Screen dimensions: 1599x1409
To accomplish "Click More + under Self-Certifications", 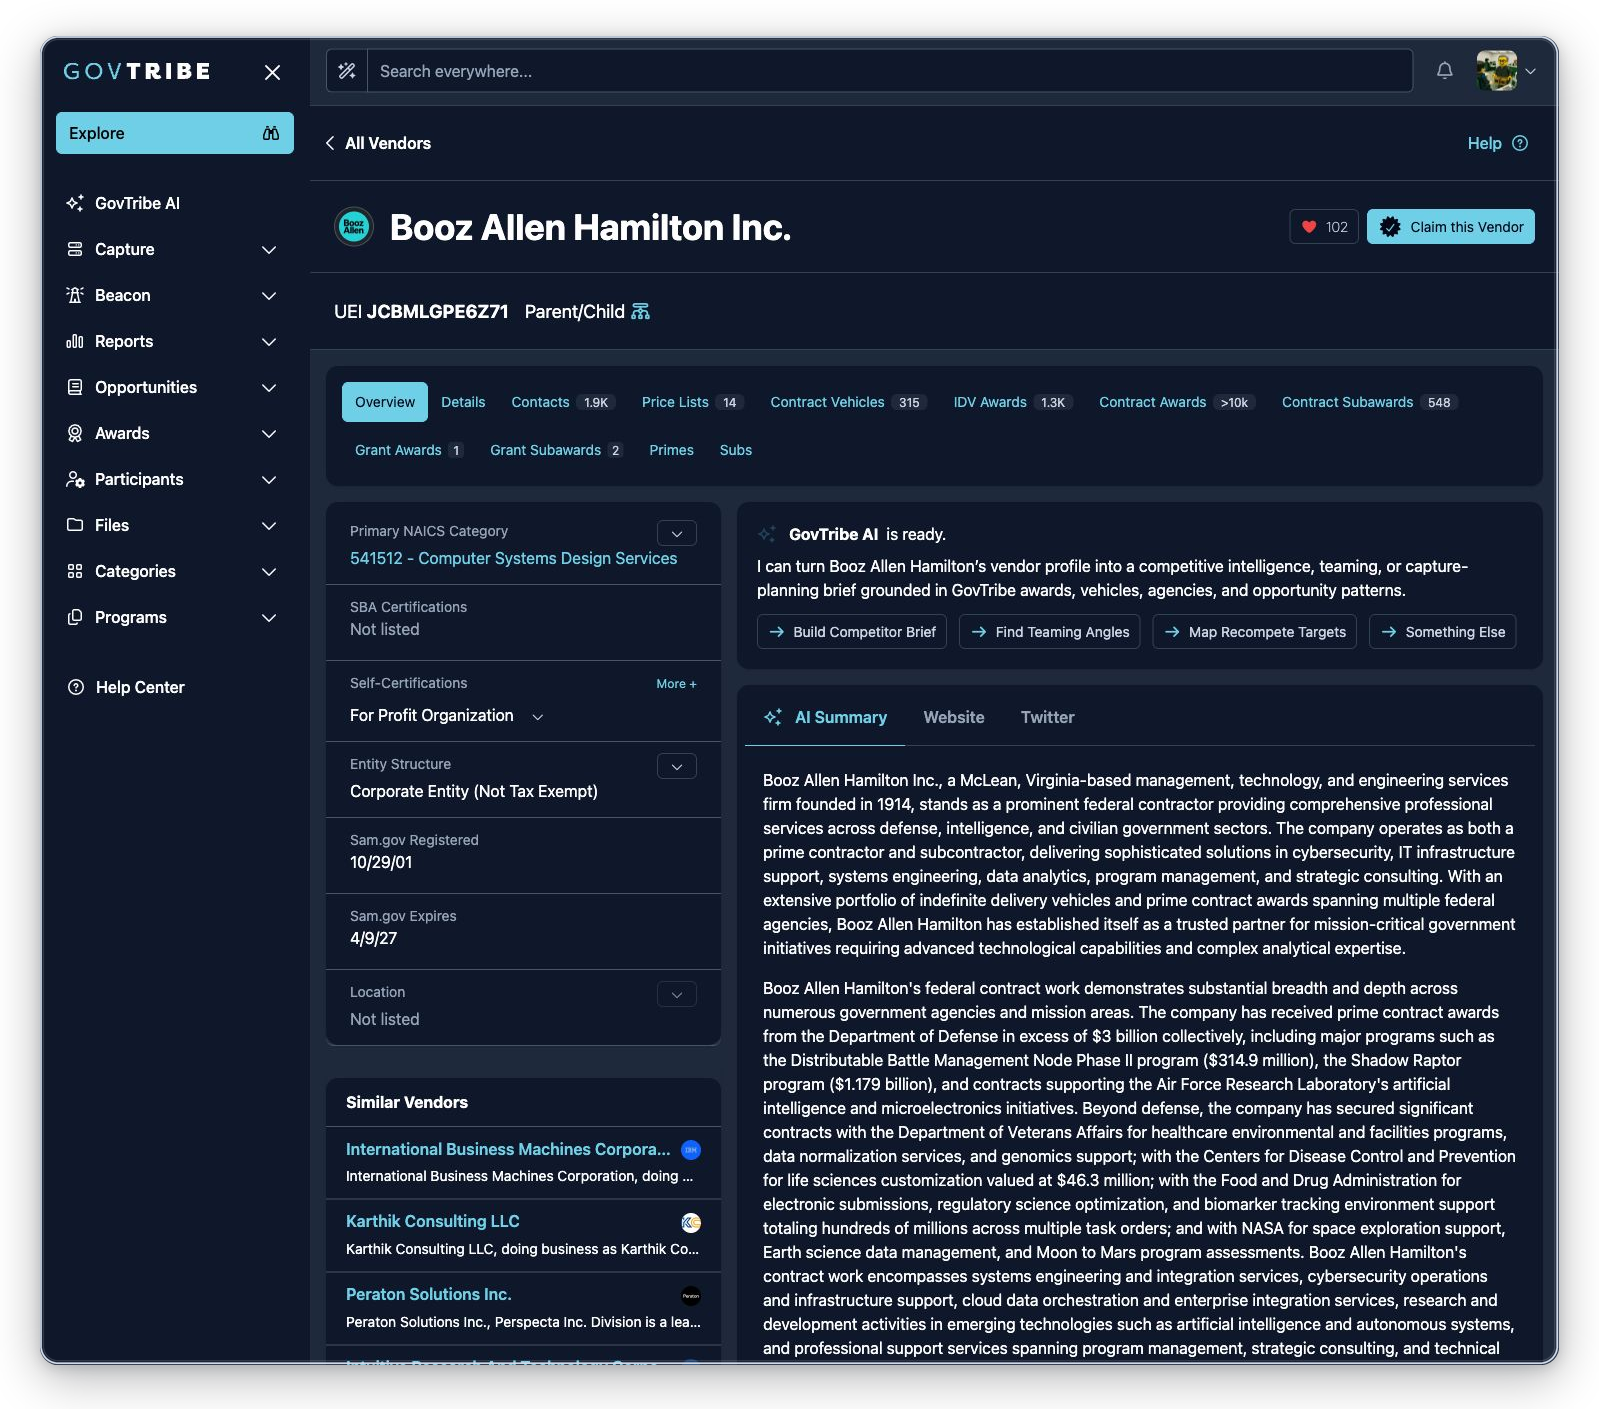I will click(676, 684).
